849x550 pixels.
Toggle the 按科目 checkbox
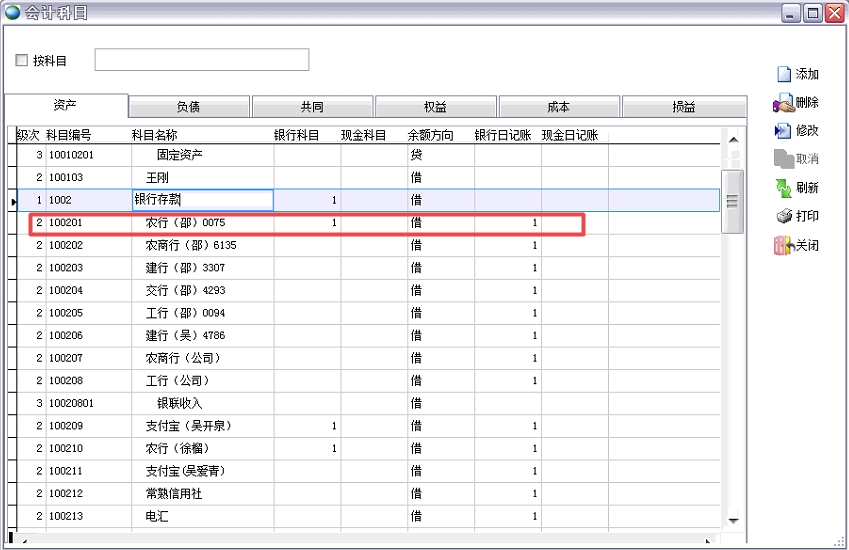22,61
